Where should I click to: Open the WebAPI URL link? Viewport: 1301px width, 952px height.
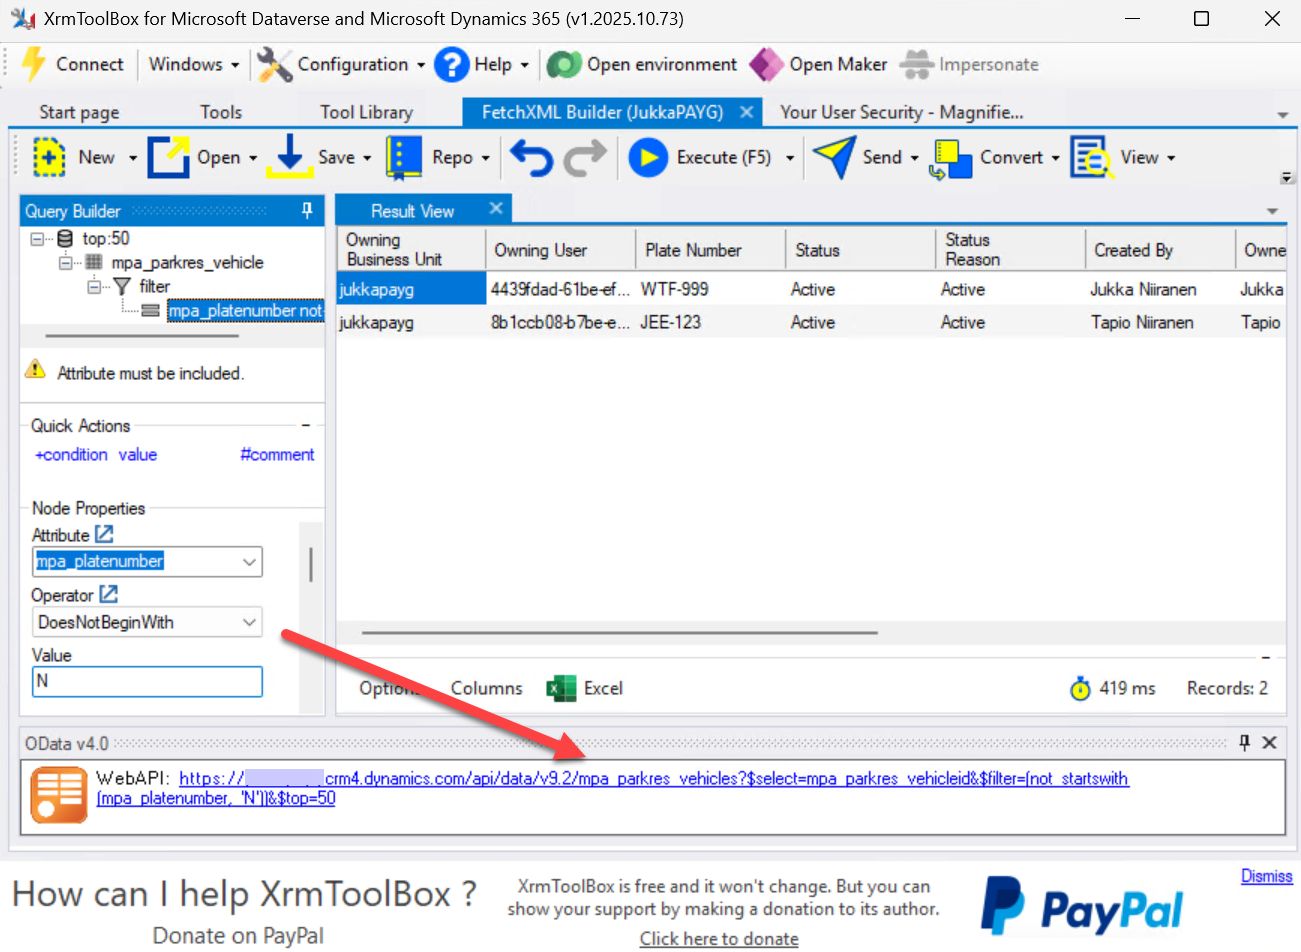(653, 778)
